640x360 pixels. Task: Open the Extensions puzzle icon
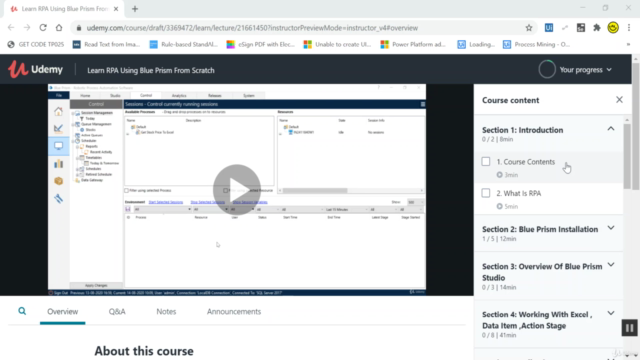(x=597, y=28)
